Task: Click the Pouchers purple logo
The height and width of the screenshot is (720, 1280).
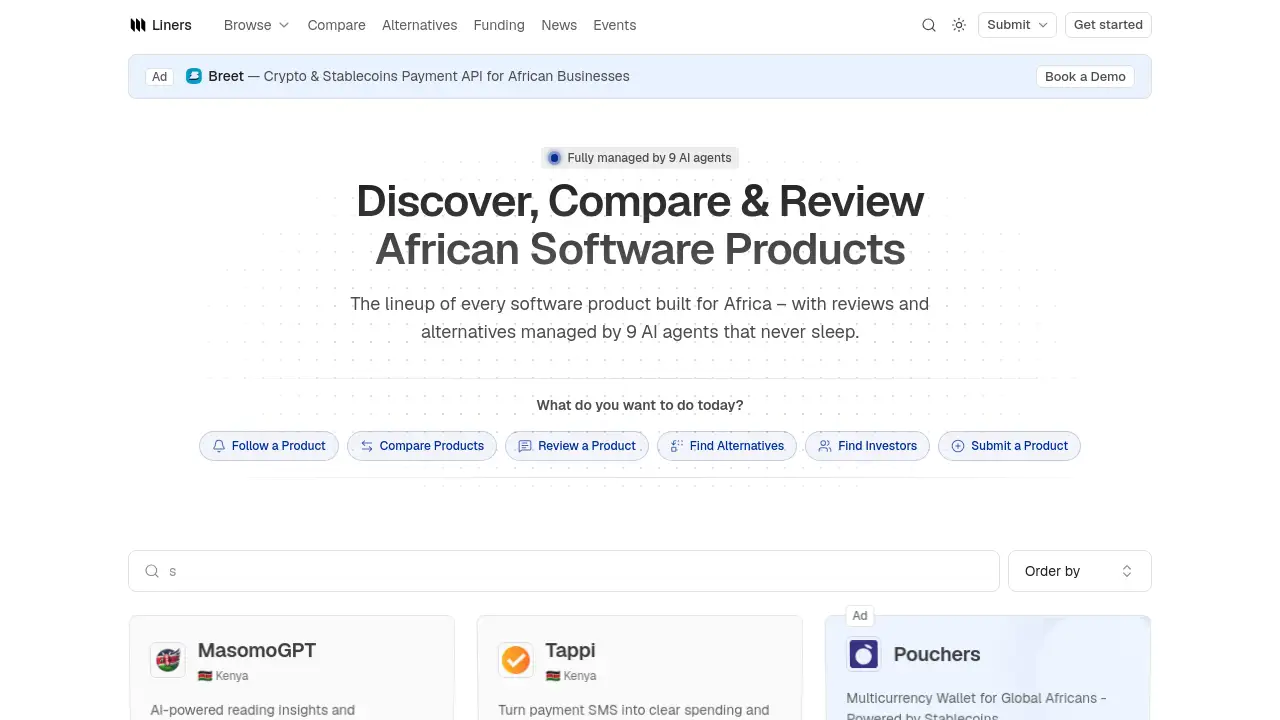Action: [x=864, y=654]
